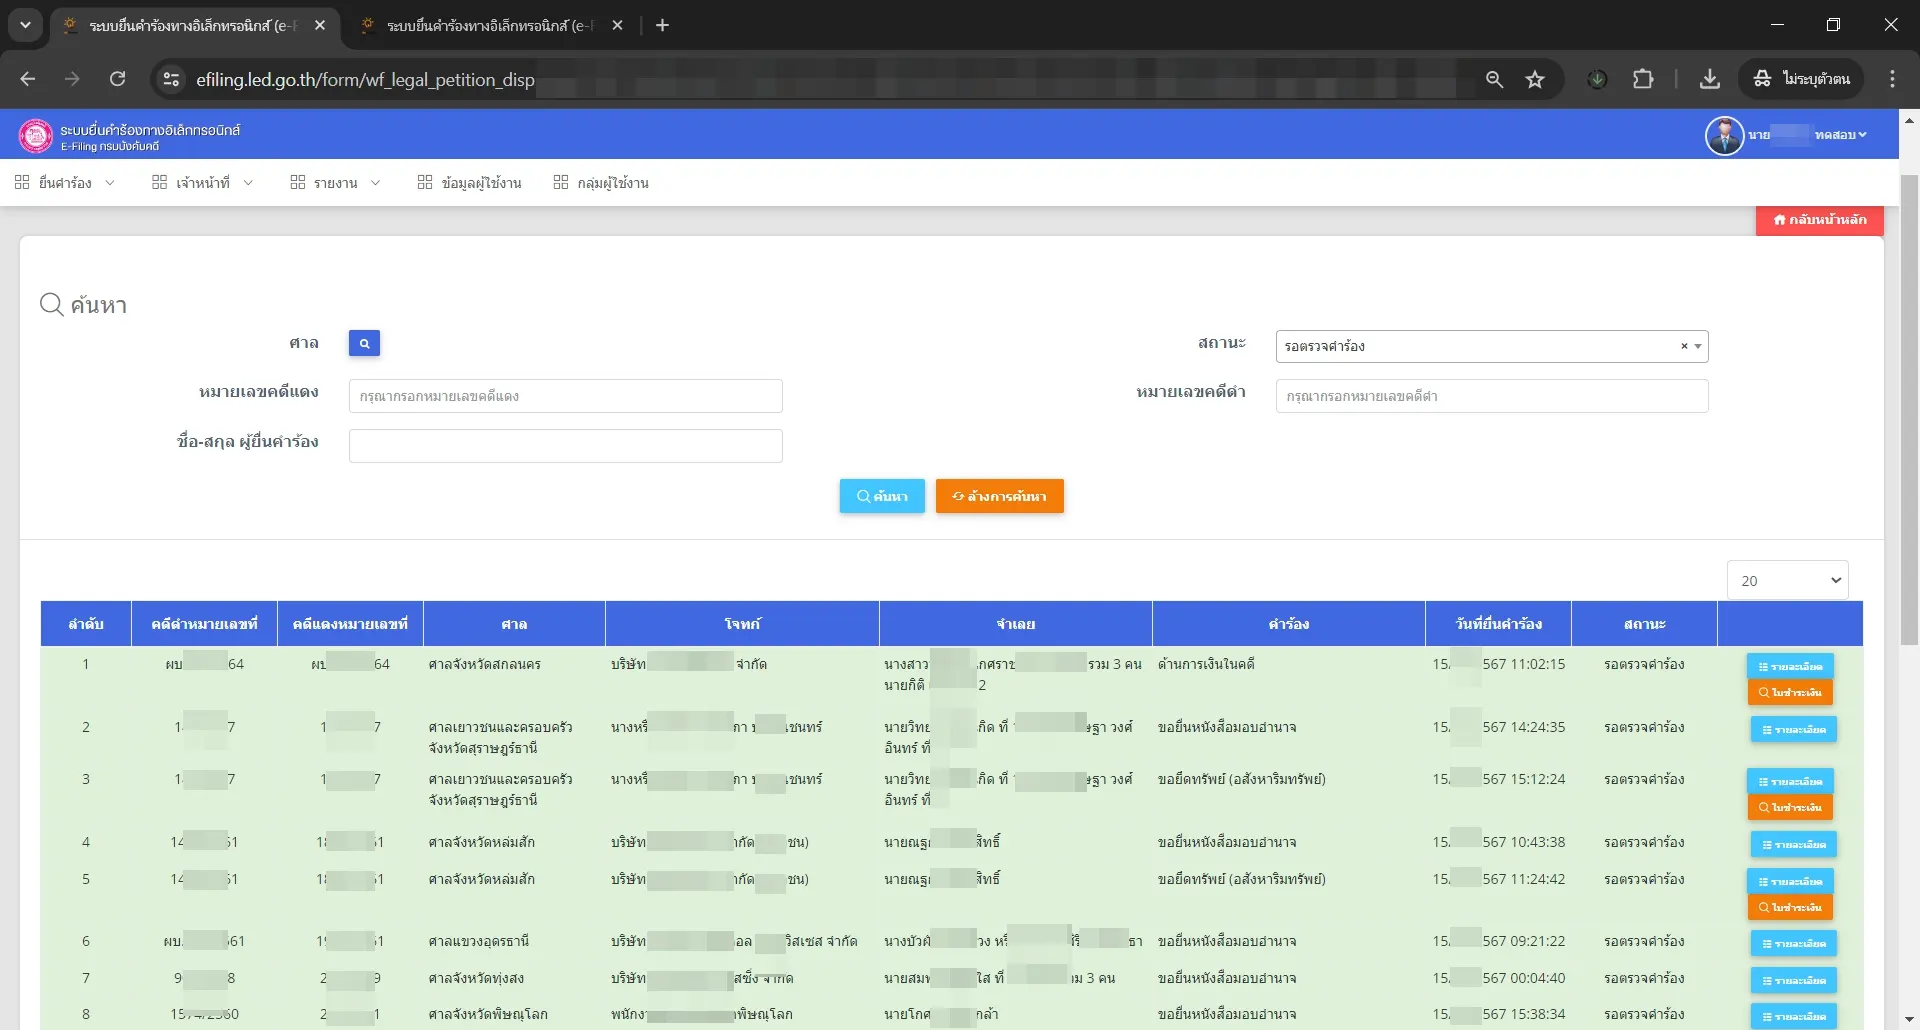
Task: Open รายละเอียด button for row 8
Action: tap(1794, 1016)
